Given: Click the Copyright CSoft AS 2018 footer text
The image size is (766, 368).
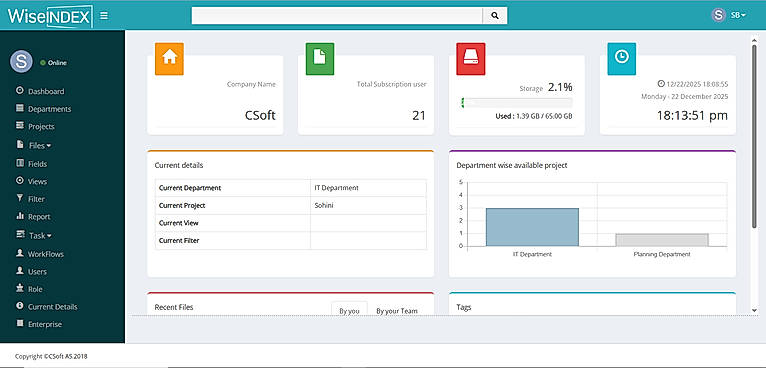Looking at the screenshot, I should click(x=51, y=356).
